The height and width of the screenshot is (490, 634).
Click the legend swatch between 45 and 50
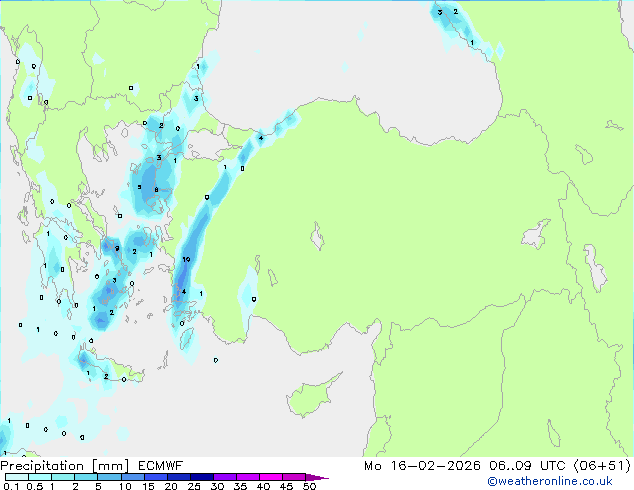(x=294, y=477)
